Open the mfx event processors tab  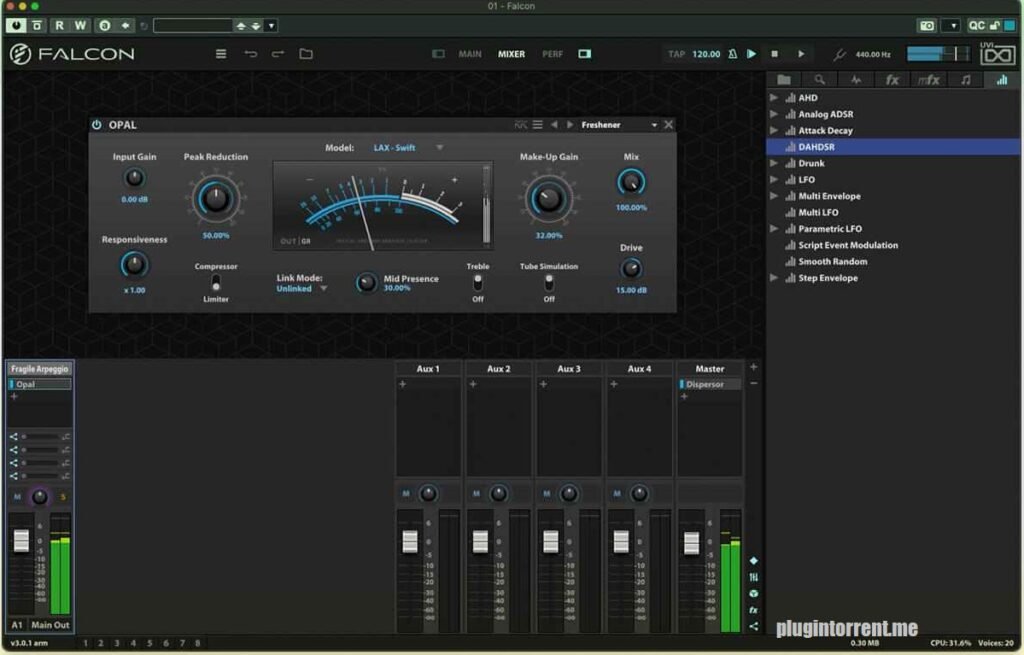point(928,80)
